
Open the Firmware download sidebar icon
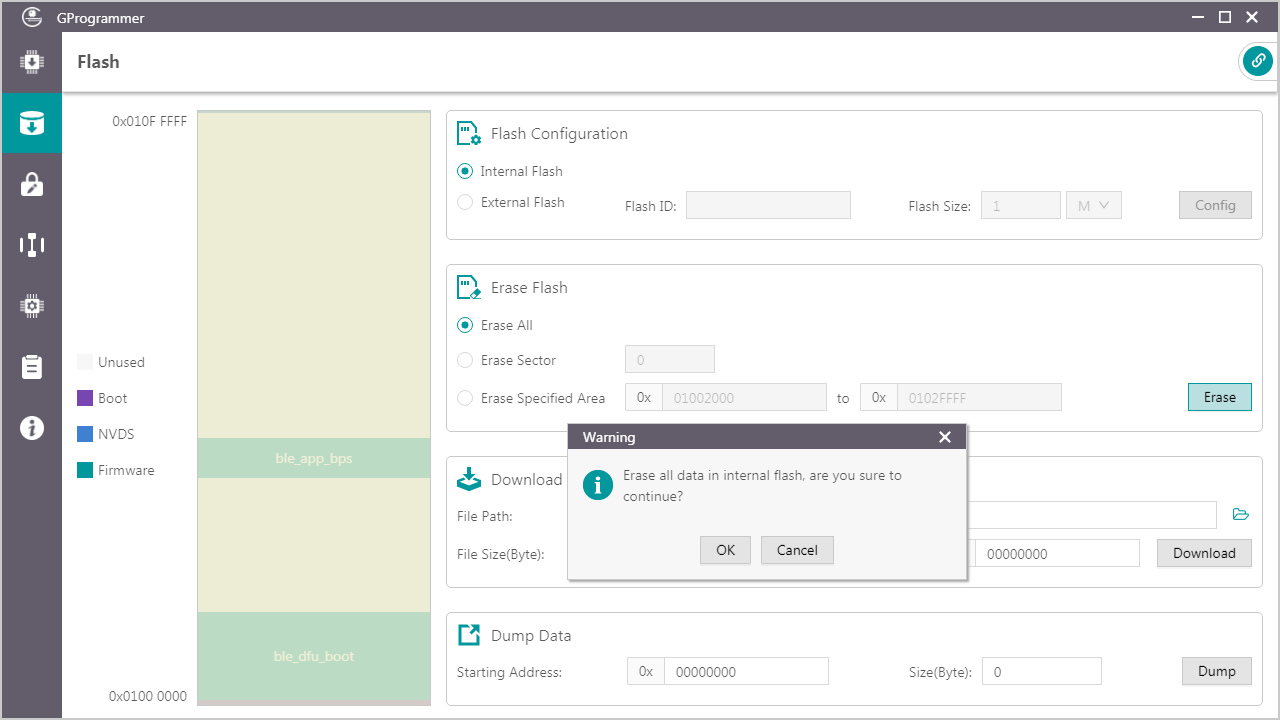pos(31,62)
